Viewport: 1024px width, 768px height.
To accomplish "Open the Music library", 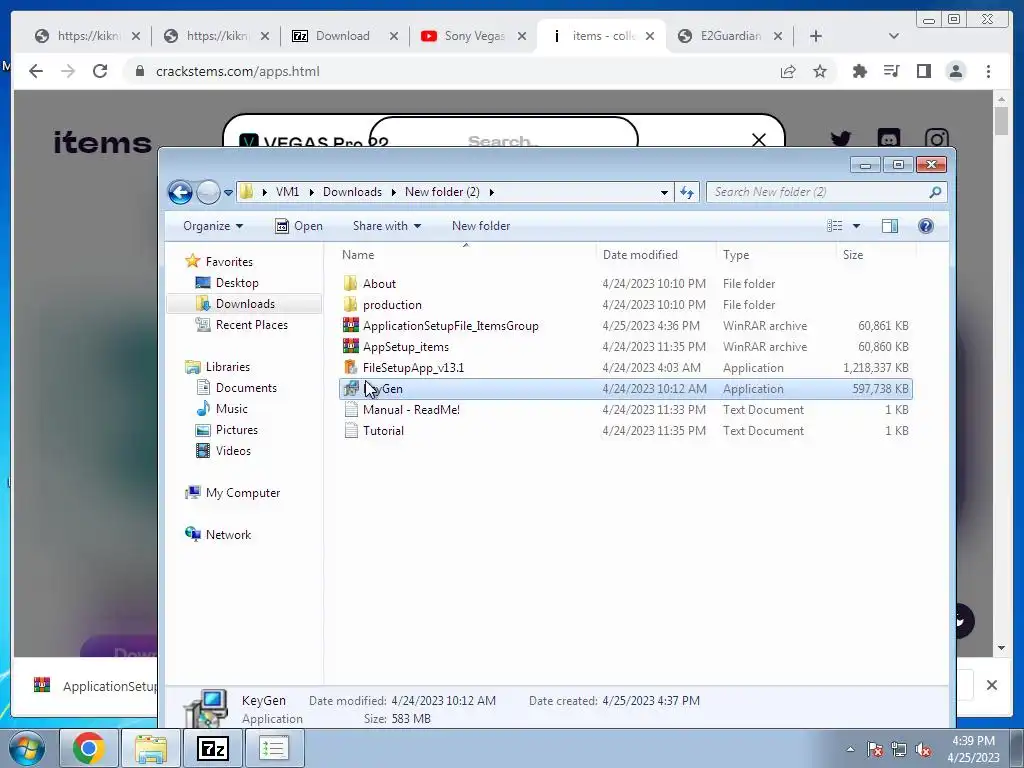I will pos(231,409).
